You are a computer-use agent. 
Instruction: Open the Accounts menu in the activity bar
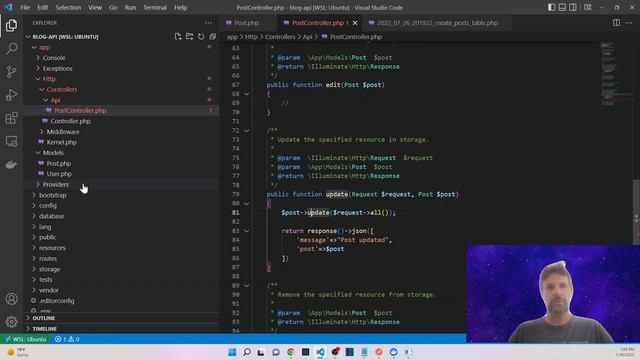click(x=11, y=299)
